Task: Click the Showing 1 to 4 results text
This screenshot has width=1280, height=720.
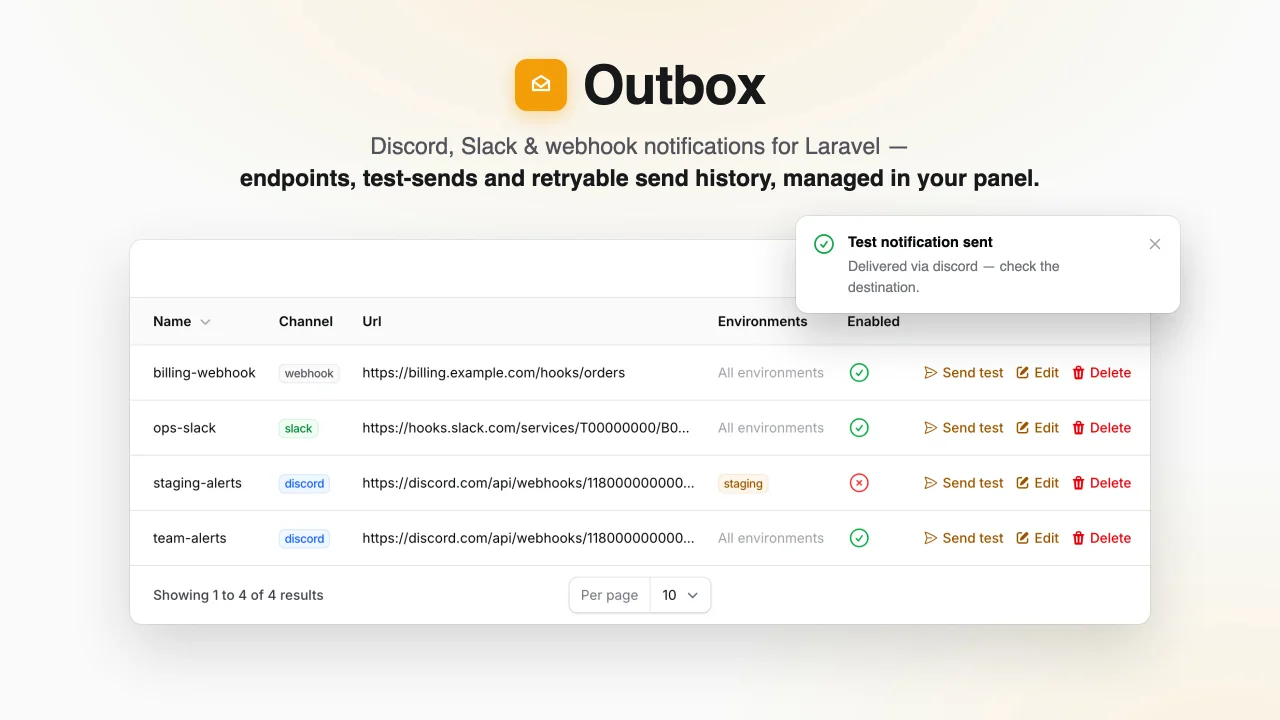Action: coord(238,595)
